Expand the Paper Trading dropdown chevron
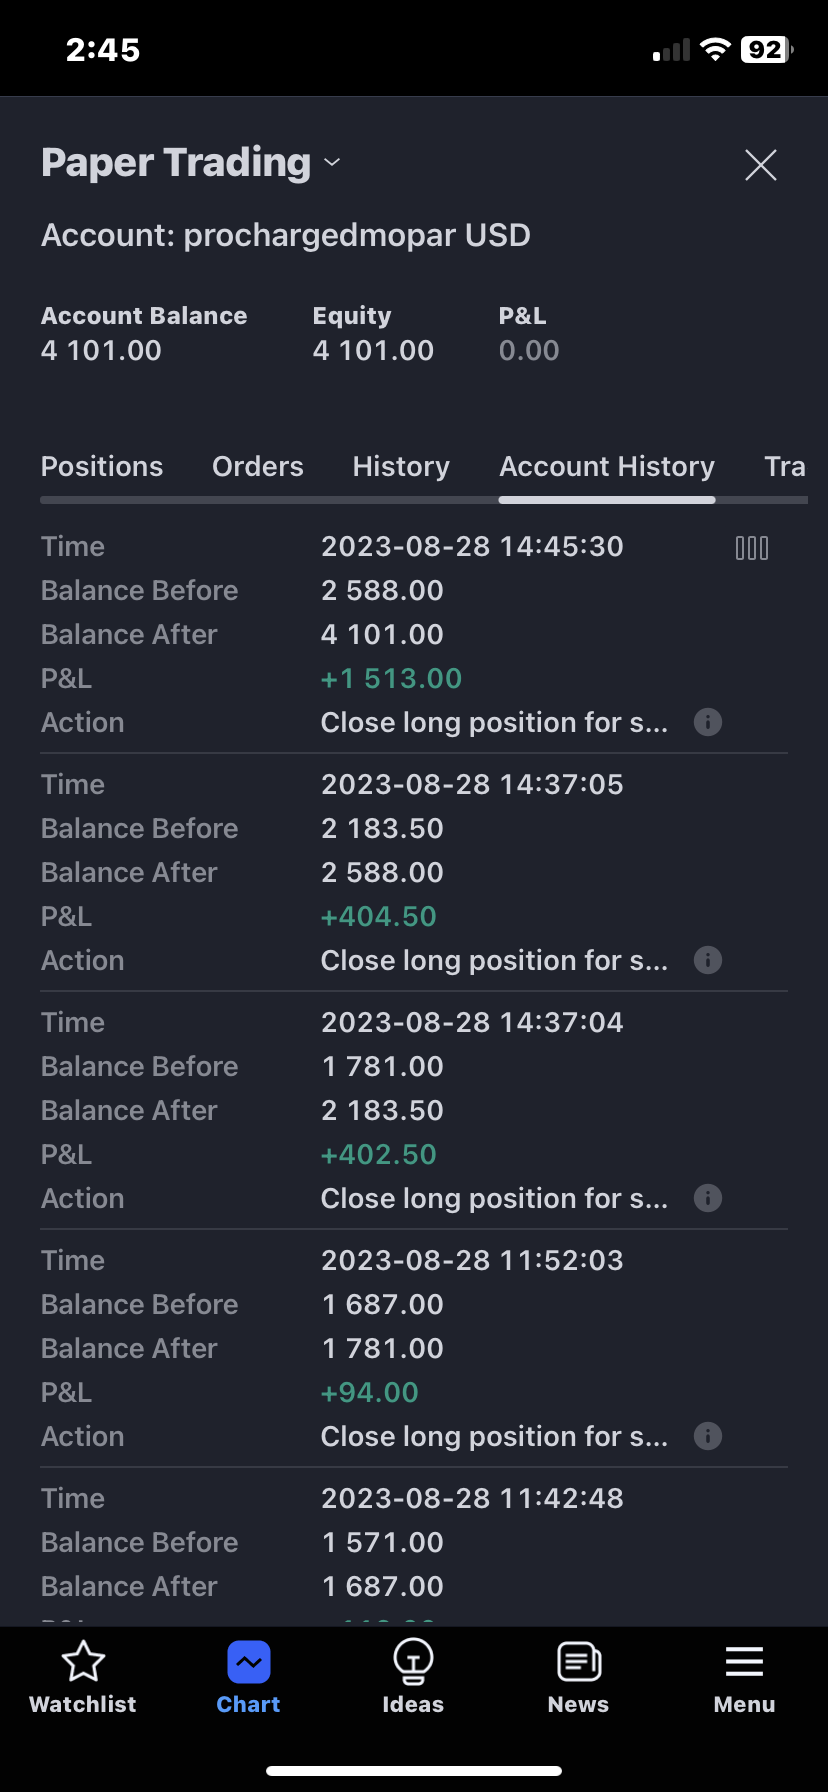The width and height of the screenshot is (828, 1792). pyautogui.click(x=332, y=163)
